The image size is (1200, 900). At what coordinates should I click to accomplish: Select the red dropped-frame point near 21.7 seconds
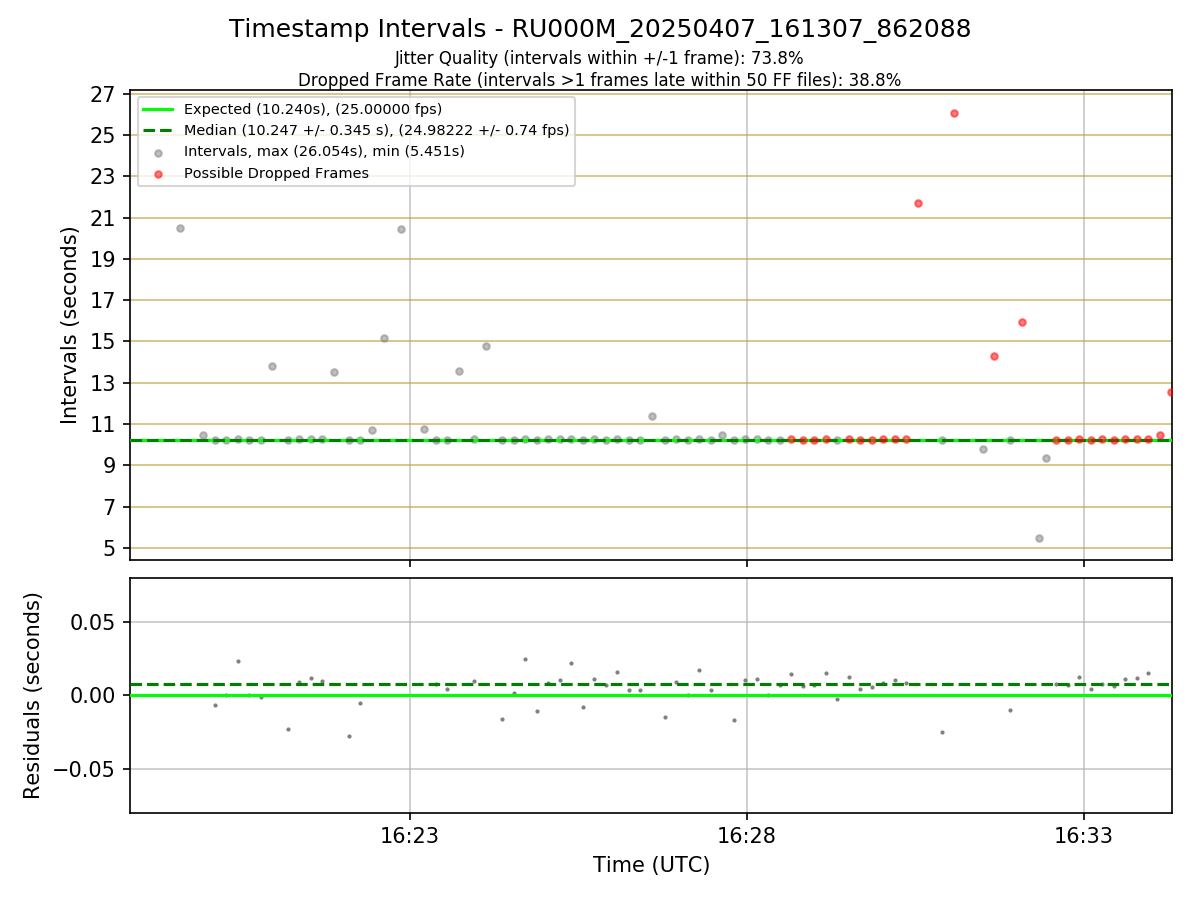point(918,203)
